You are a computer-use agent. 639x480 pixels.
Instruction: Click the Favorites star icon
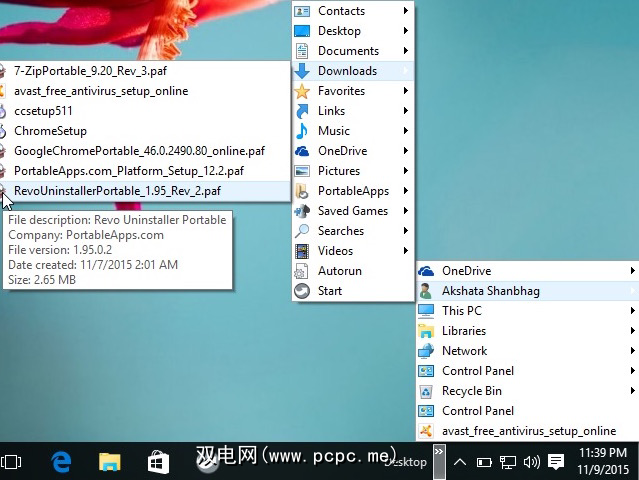click(x=302, y=91)
